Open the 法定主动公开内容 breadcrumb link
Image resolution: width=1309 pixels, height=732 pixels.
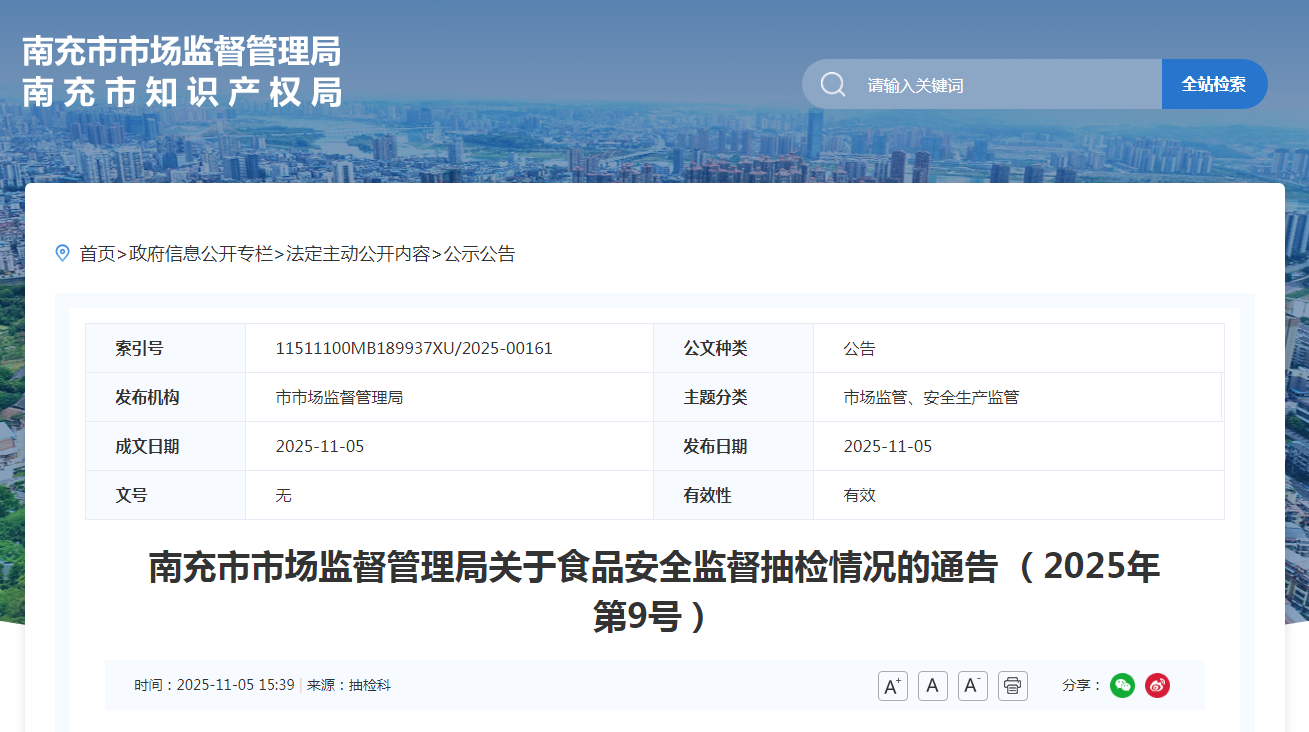[356, 254]
